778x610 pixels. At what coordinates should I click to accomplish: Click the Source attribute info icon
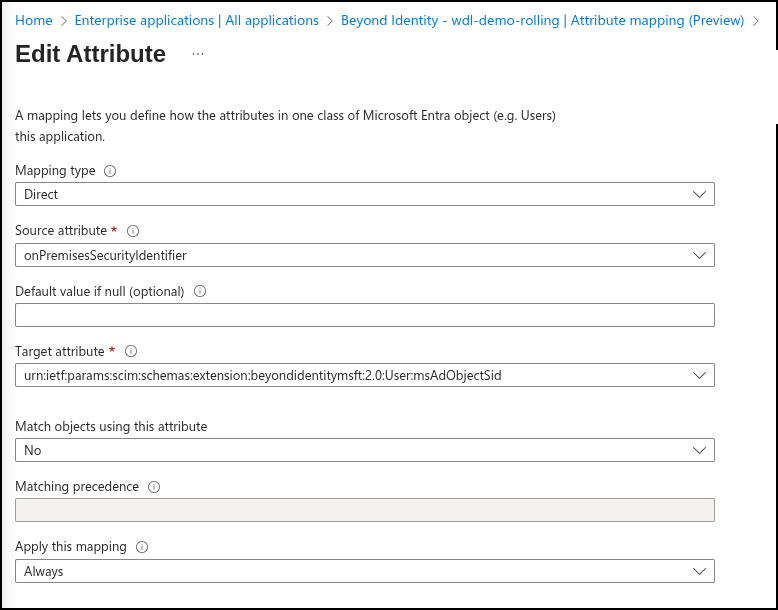pyautogui.click(x=133, y=231)
